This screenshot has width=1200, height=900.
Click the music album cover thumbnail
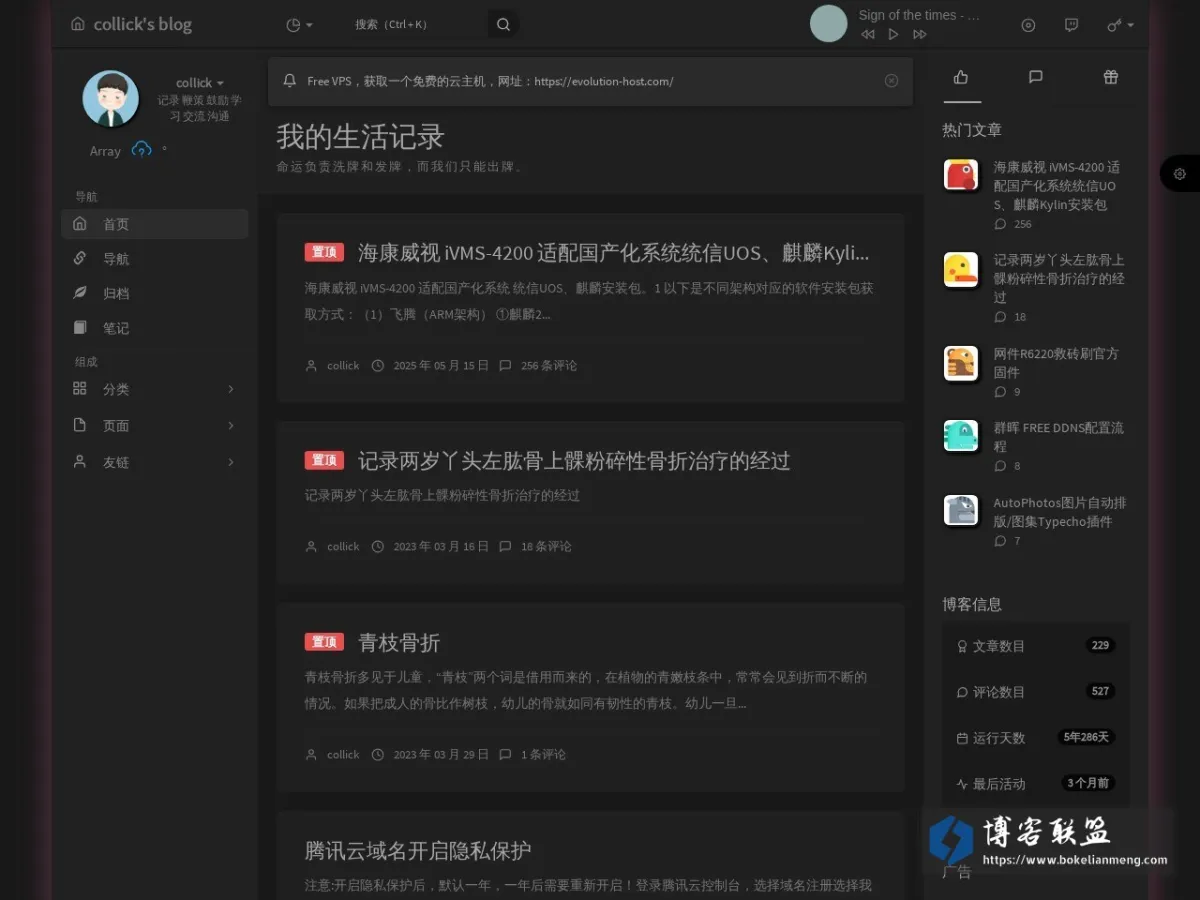click(828, 24)
